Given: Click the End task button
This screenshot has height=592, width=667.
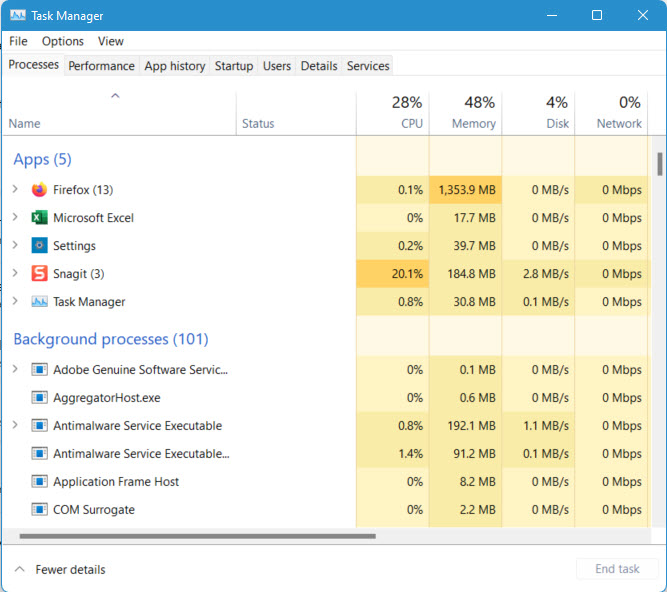Looking at the screenshot, I should 617,569.
